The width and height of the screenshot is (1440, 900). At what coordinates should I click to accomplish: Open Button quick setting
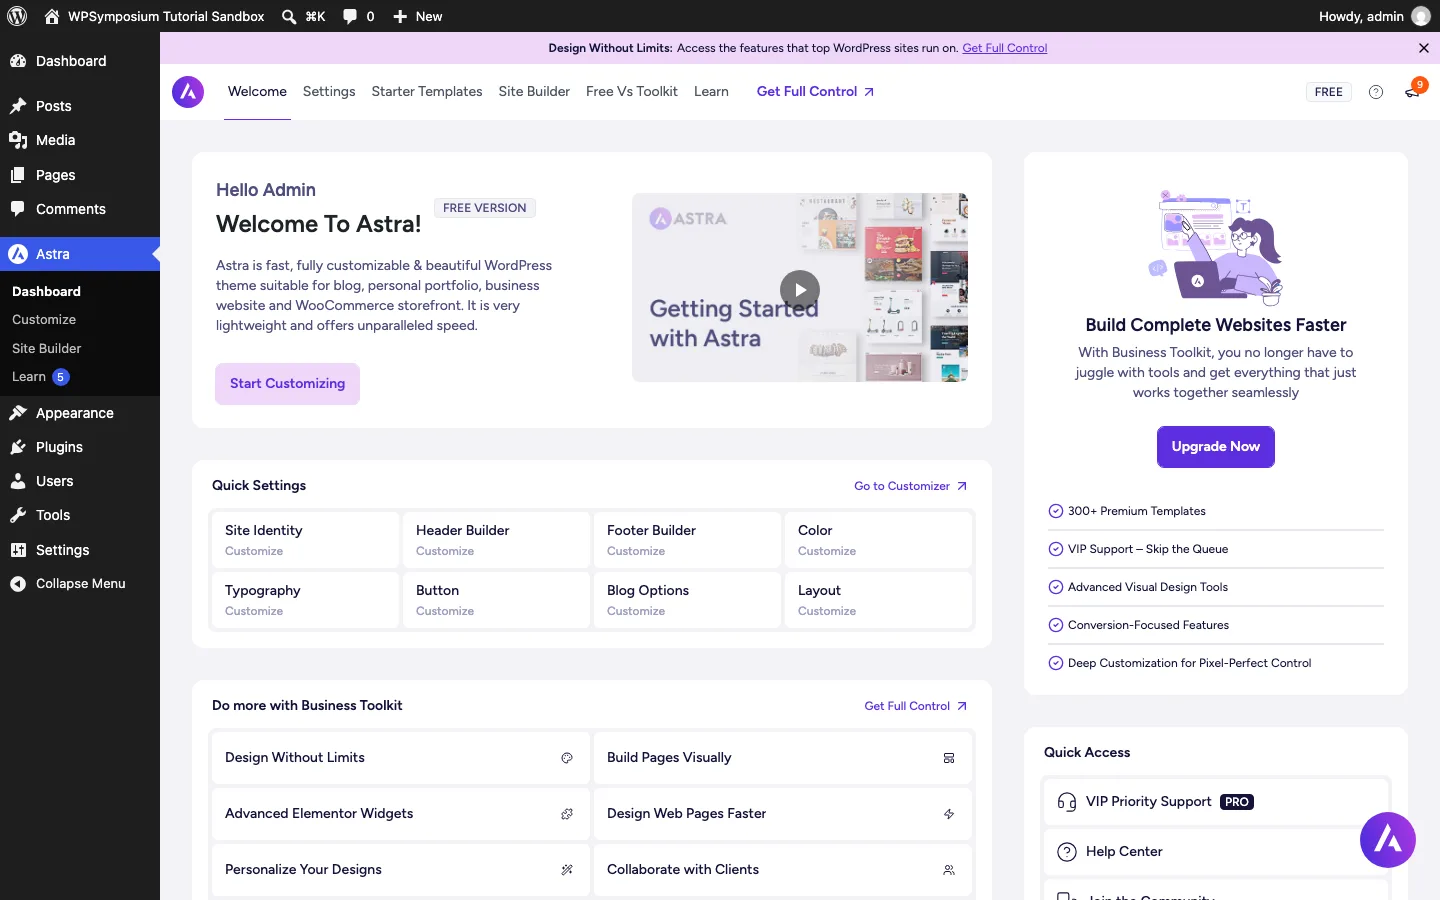pyautogui.click(x=496, y=600)
